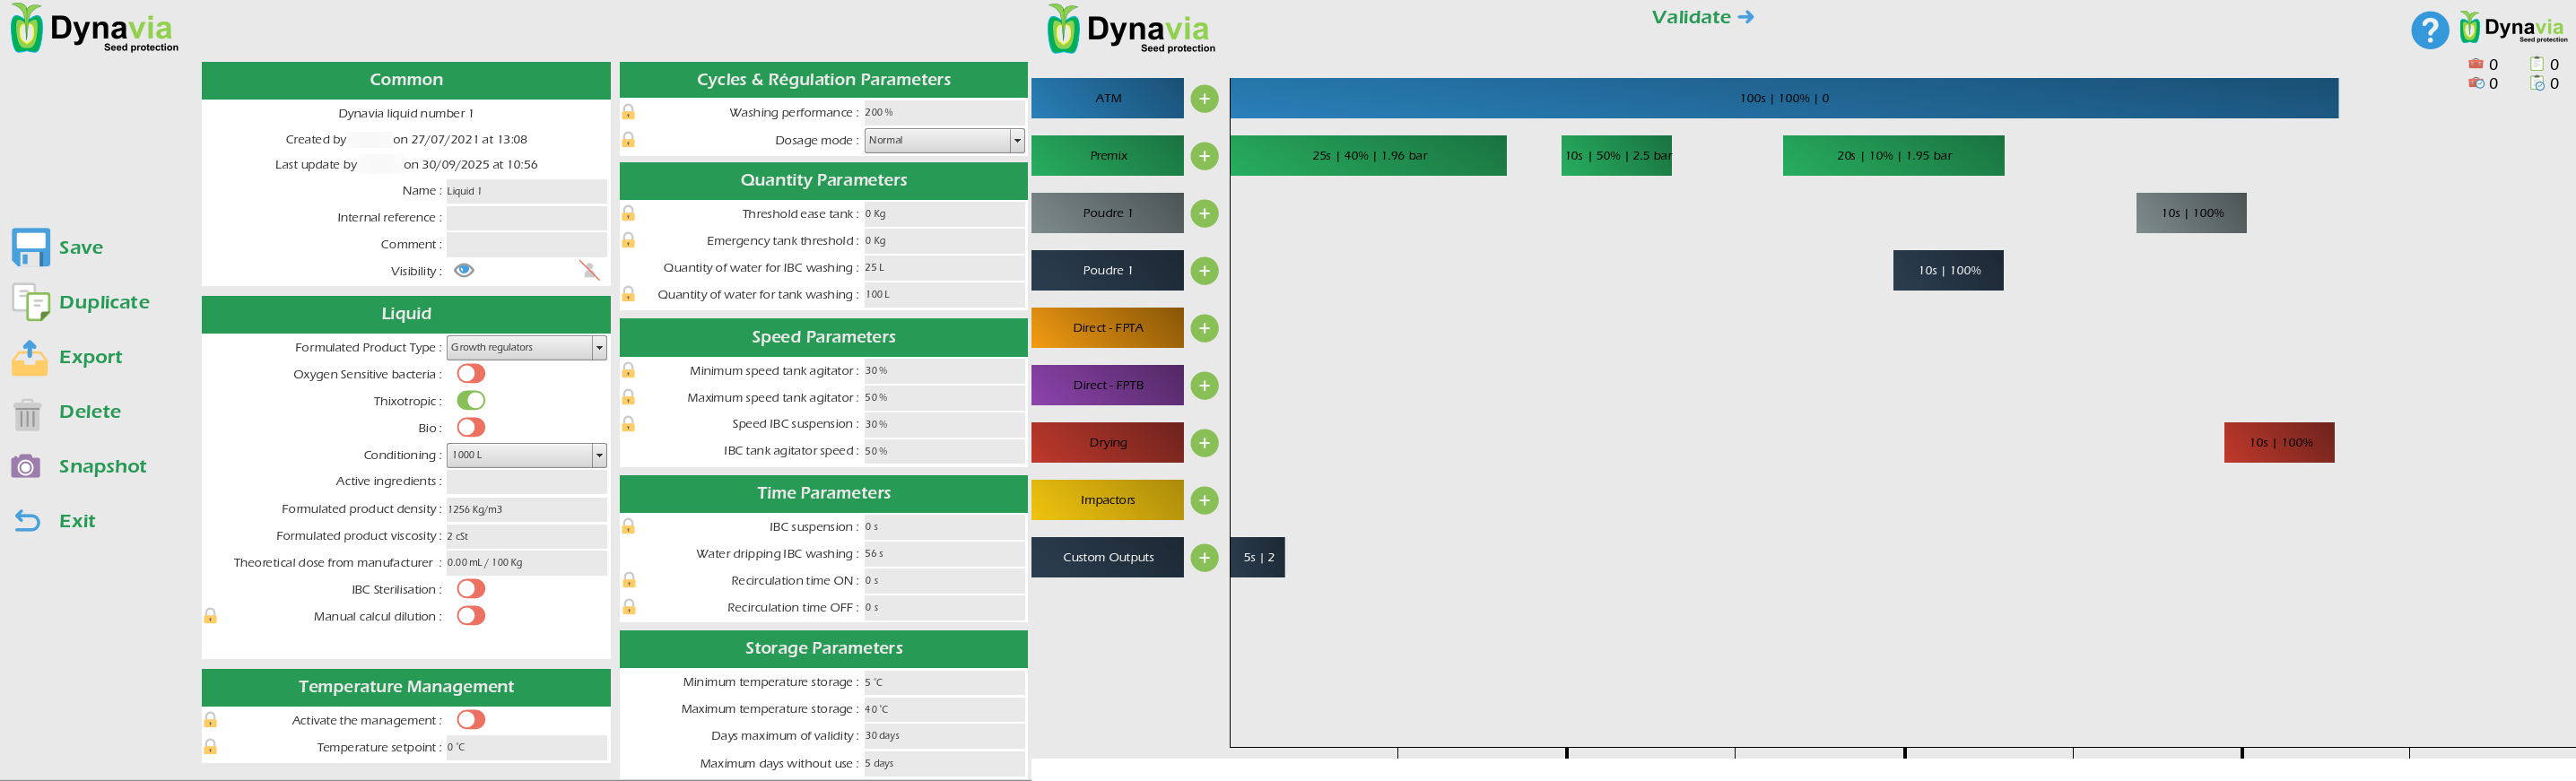Disable the Thixotropic toggle

tap(471, 401)
